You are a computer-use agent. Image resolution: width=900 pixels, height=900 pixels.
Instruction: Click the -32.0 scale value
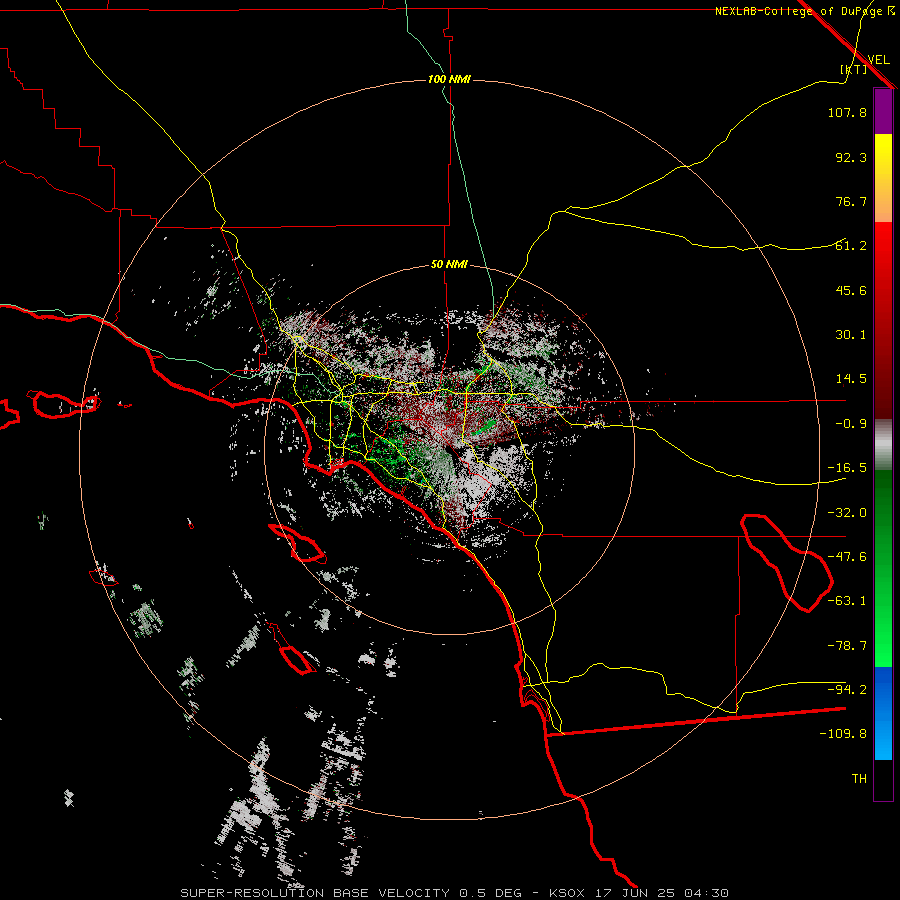[x=847, y=513]
